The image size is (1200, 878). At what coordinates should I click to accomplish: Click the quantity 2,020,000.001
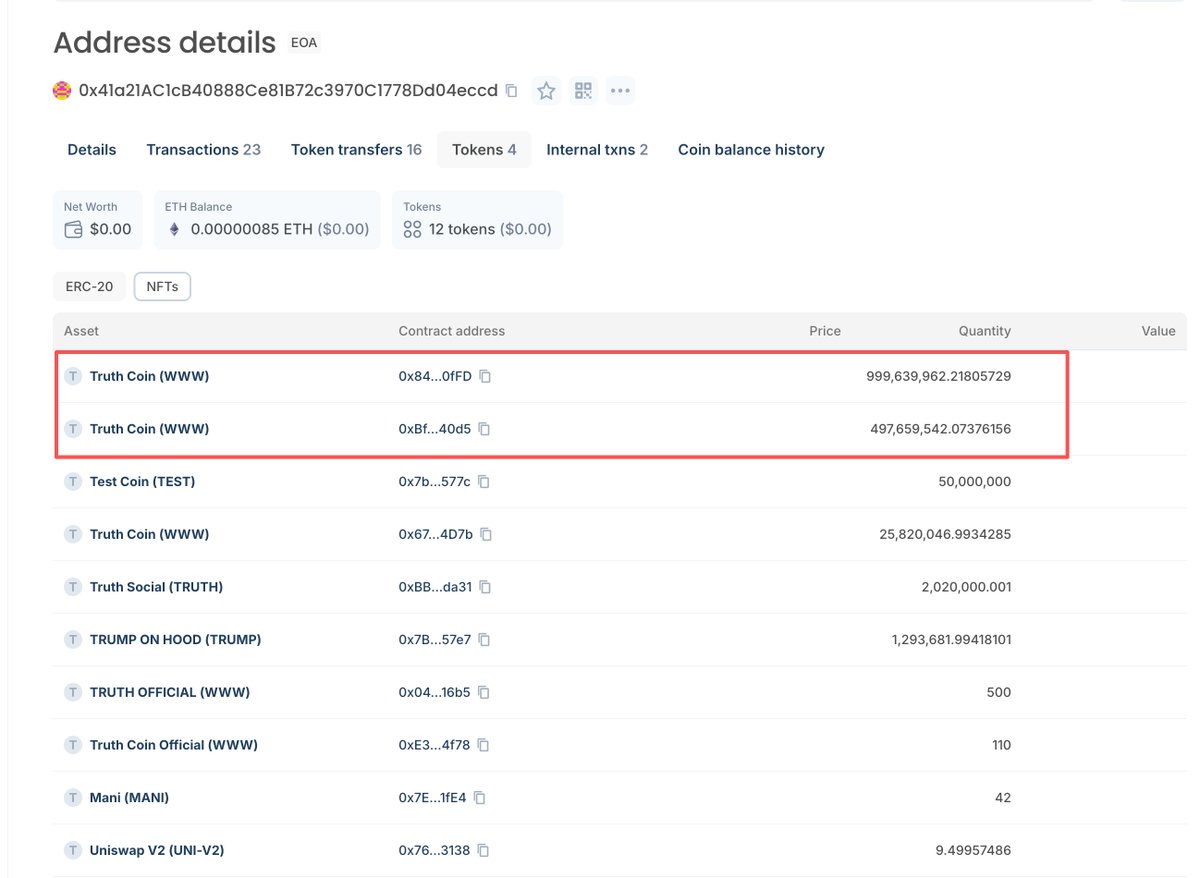tap(966, 588)
